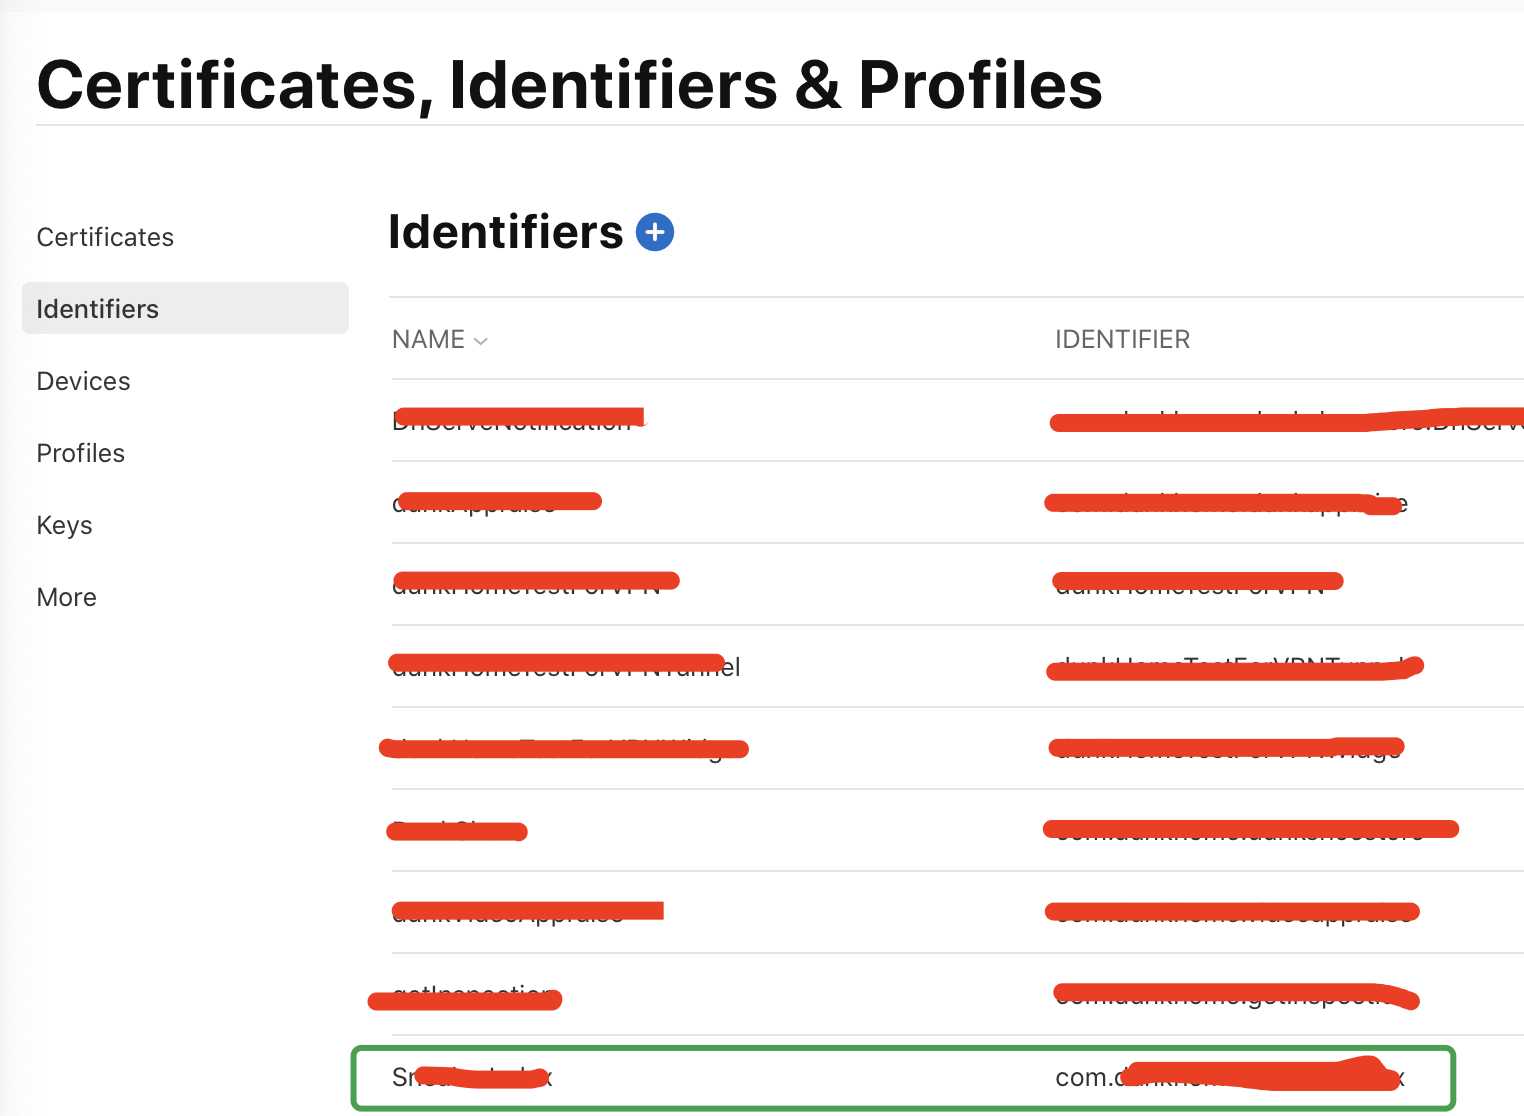
Task: Open the second identifier row name
Action: (x=497, y=502)
